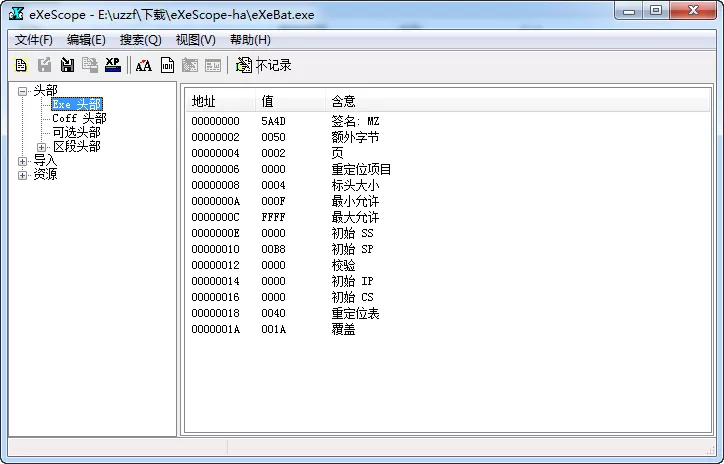Image resolution: width=724 pixels, height=464 pixels.
Task: Close the eXeScope window
Action: click(693, 11)
